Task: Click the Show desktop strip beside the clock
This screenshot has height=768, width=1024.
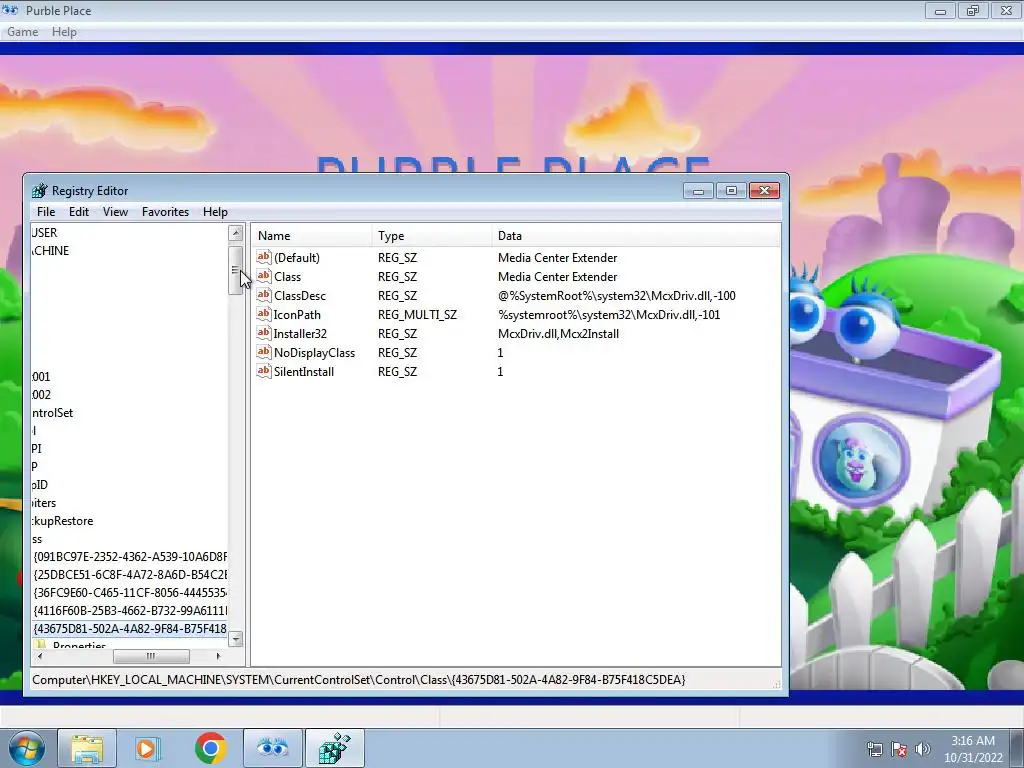Action: coord(1018,748)
